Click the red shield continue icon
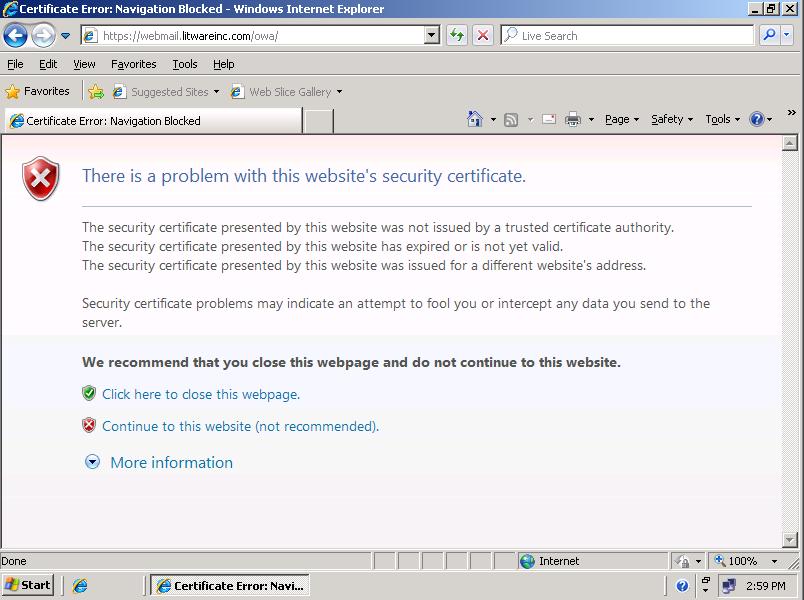Viewport: 804px width, 600px height. (x=89, y=425)
